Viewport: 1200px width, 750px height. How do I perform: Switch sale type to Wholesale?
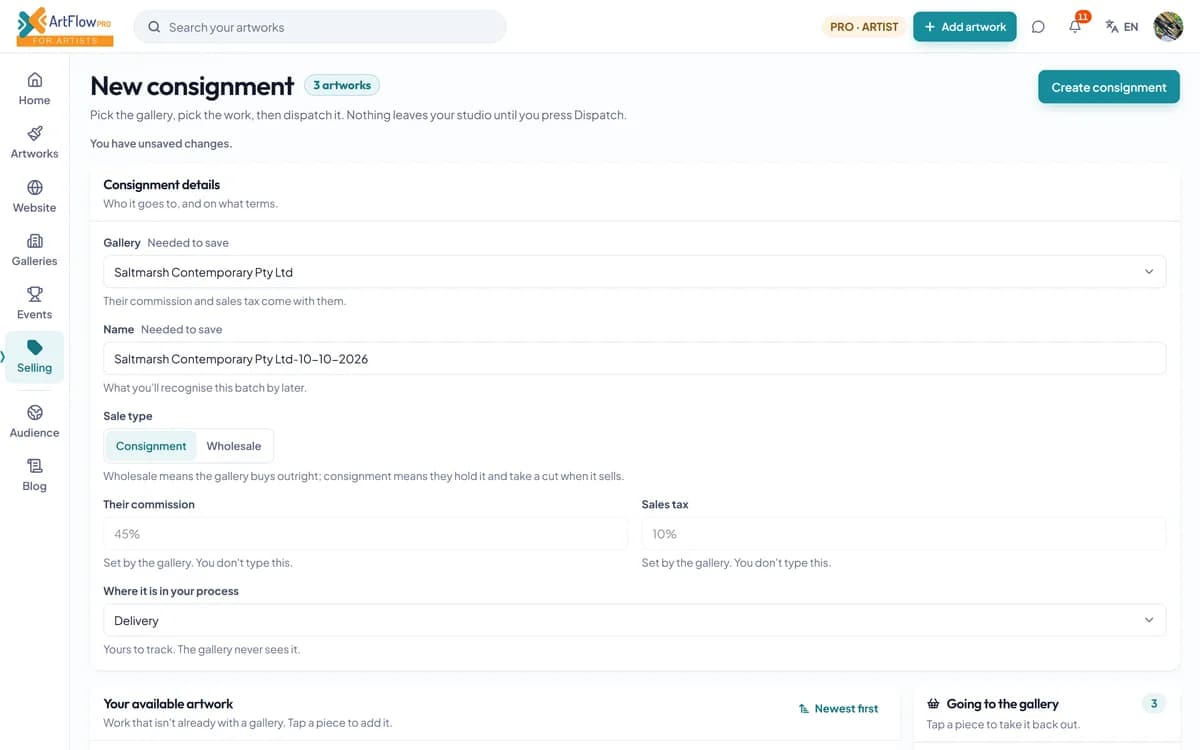[234, 446]
